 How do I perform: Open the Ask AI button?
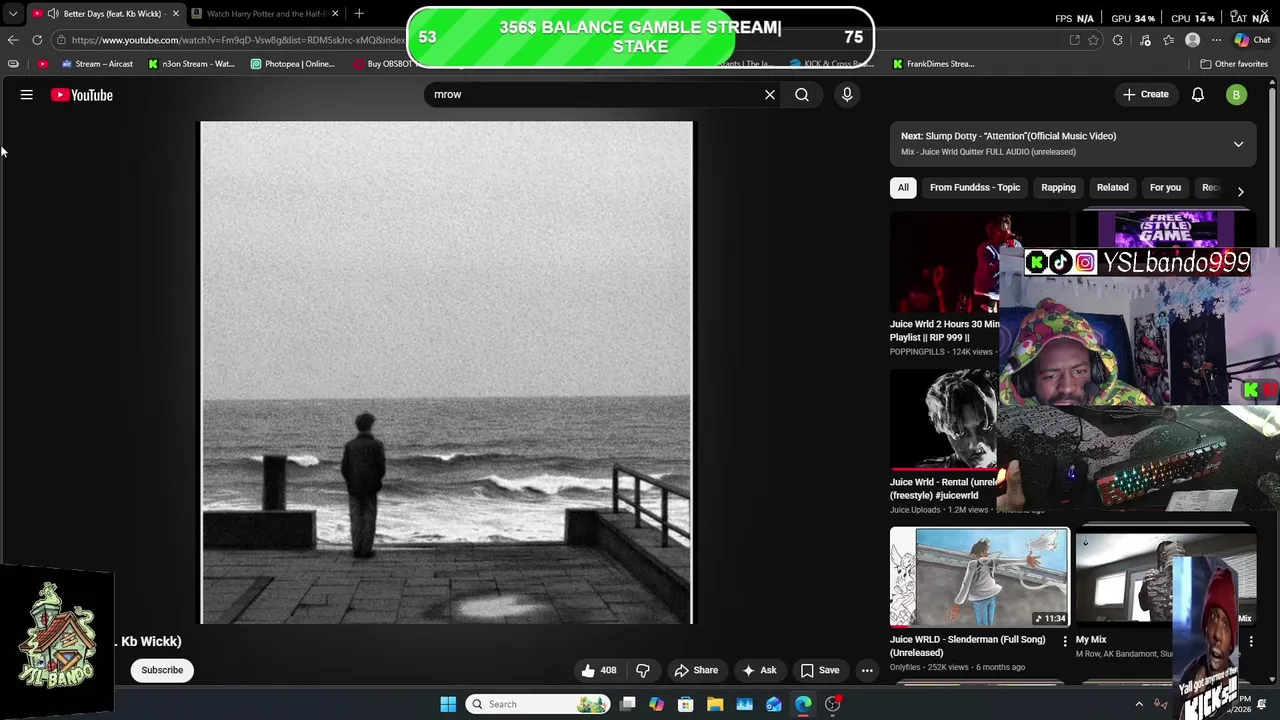[x=759, y=670]
